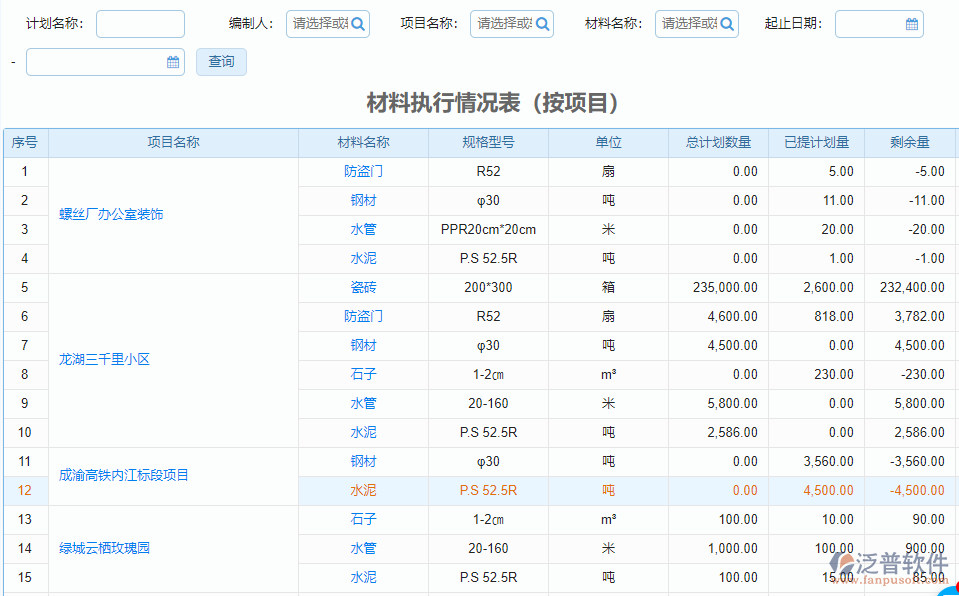Click the blue corner marker at bottom right
Image resolution: width=959 pixels, height=596 pixels.
point(950,590)
